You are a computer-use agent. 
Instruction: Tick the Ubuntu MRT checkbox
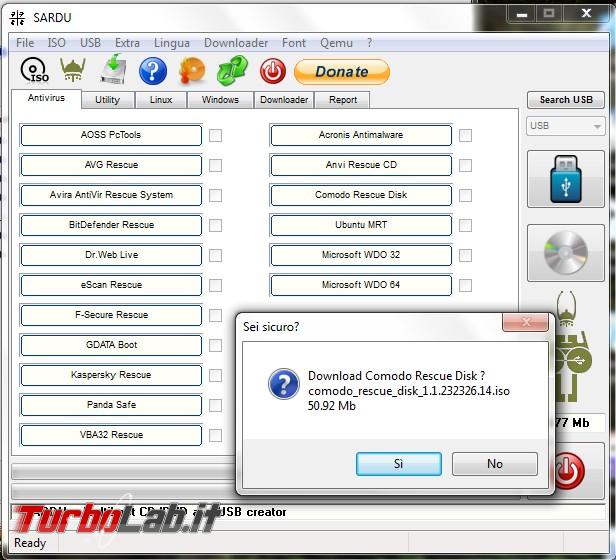click(x=466, y=226)
